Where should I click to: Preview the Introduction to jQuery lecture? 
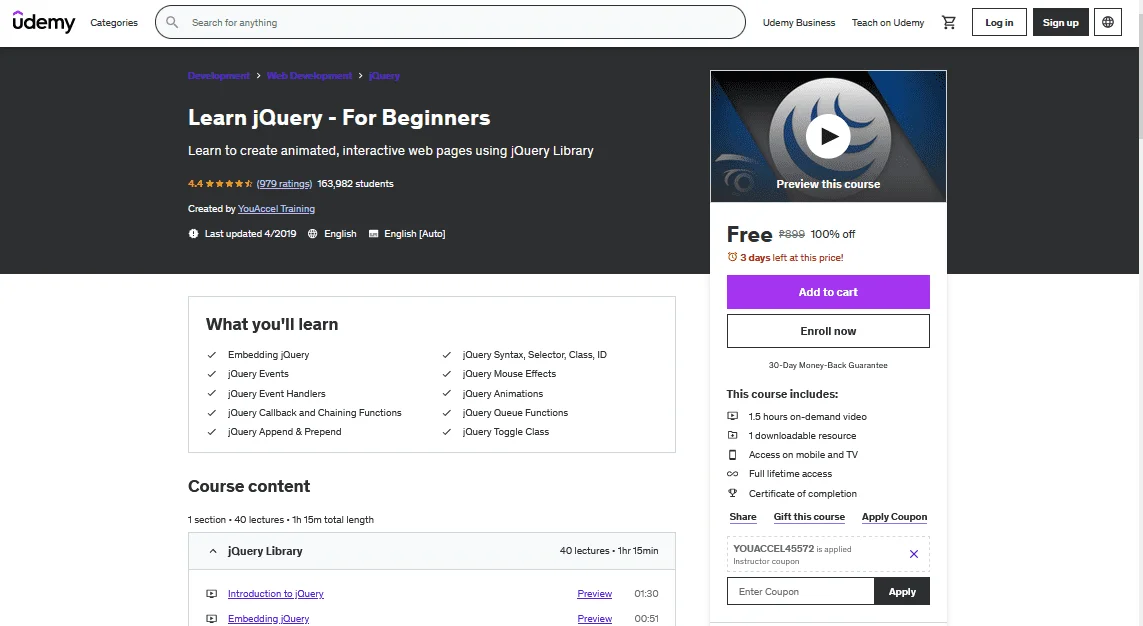point(594,594)
